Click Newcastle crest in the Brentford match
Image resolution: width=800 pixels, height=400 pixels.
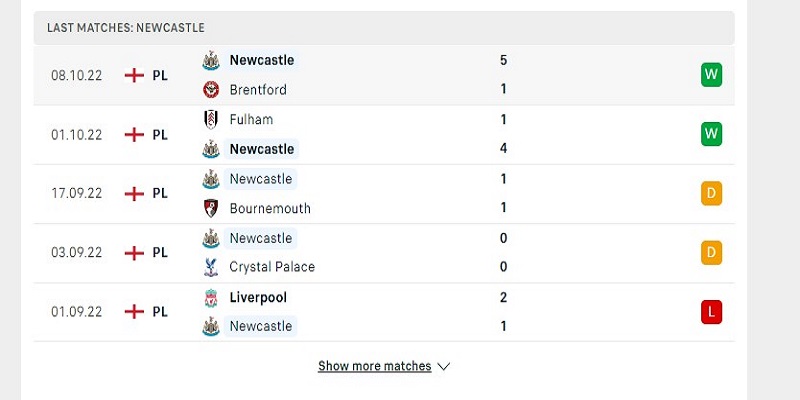point(211,60)
